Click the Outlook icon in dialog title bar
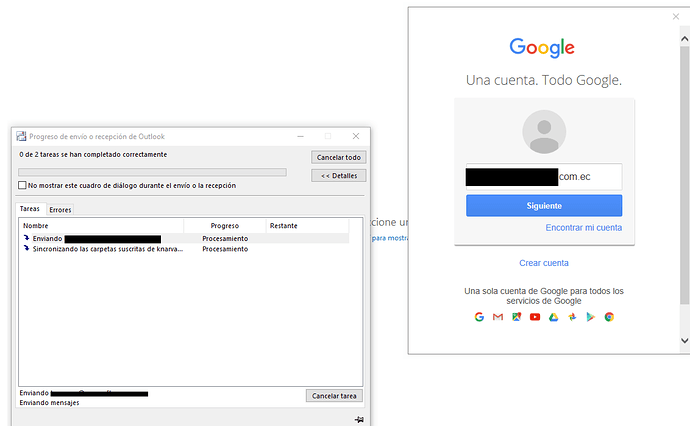Screen dimensions: 690x426 21,136
